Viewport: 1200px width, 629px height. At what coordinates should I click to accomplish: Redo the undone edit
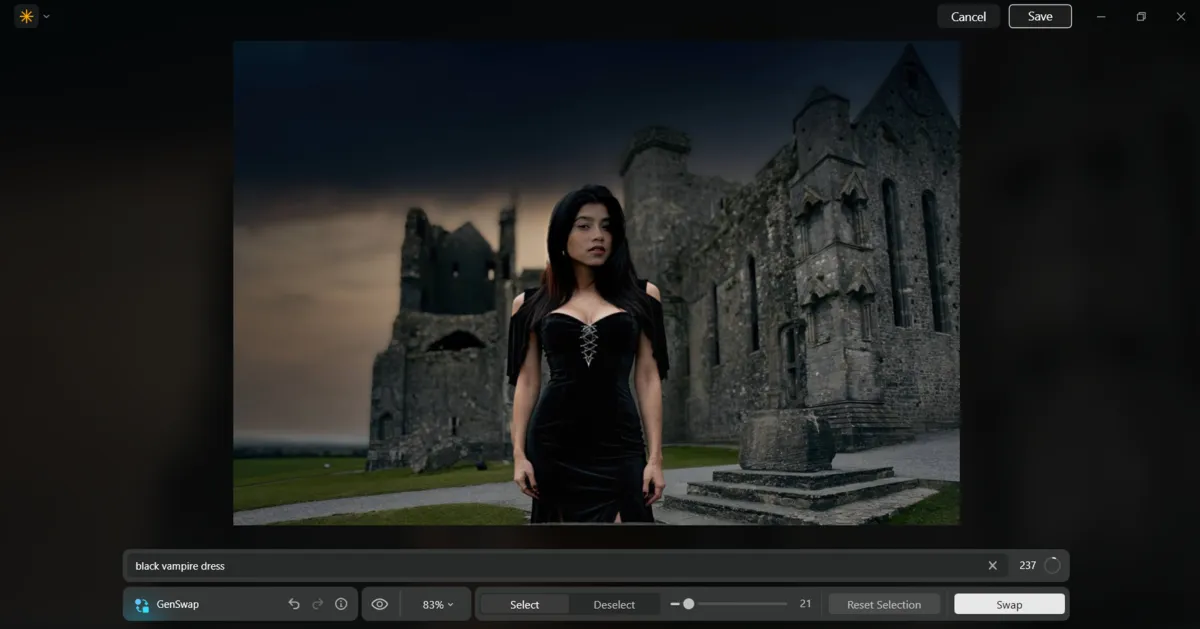pyautogui.click(x=317, y=604)
